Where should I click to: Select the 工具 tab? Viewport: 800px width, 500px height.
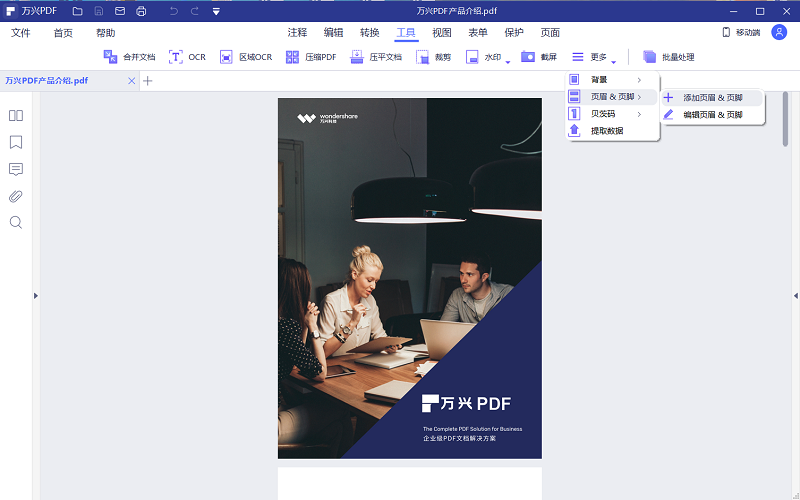pyautogui.click(x=406, y=33)
